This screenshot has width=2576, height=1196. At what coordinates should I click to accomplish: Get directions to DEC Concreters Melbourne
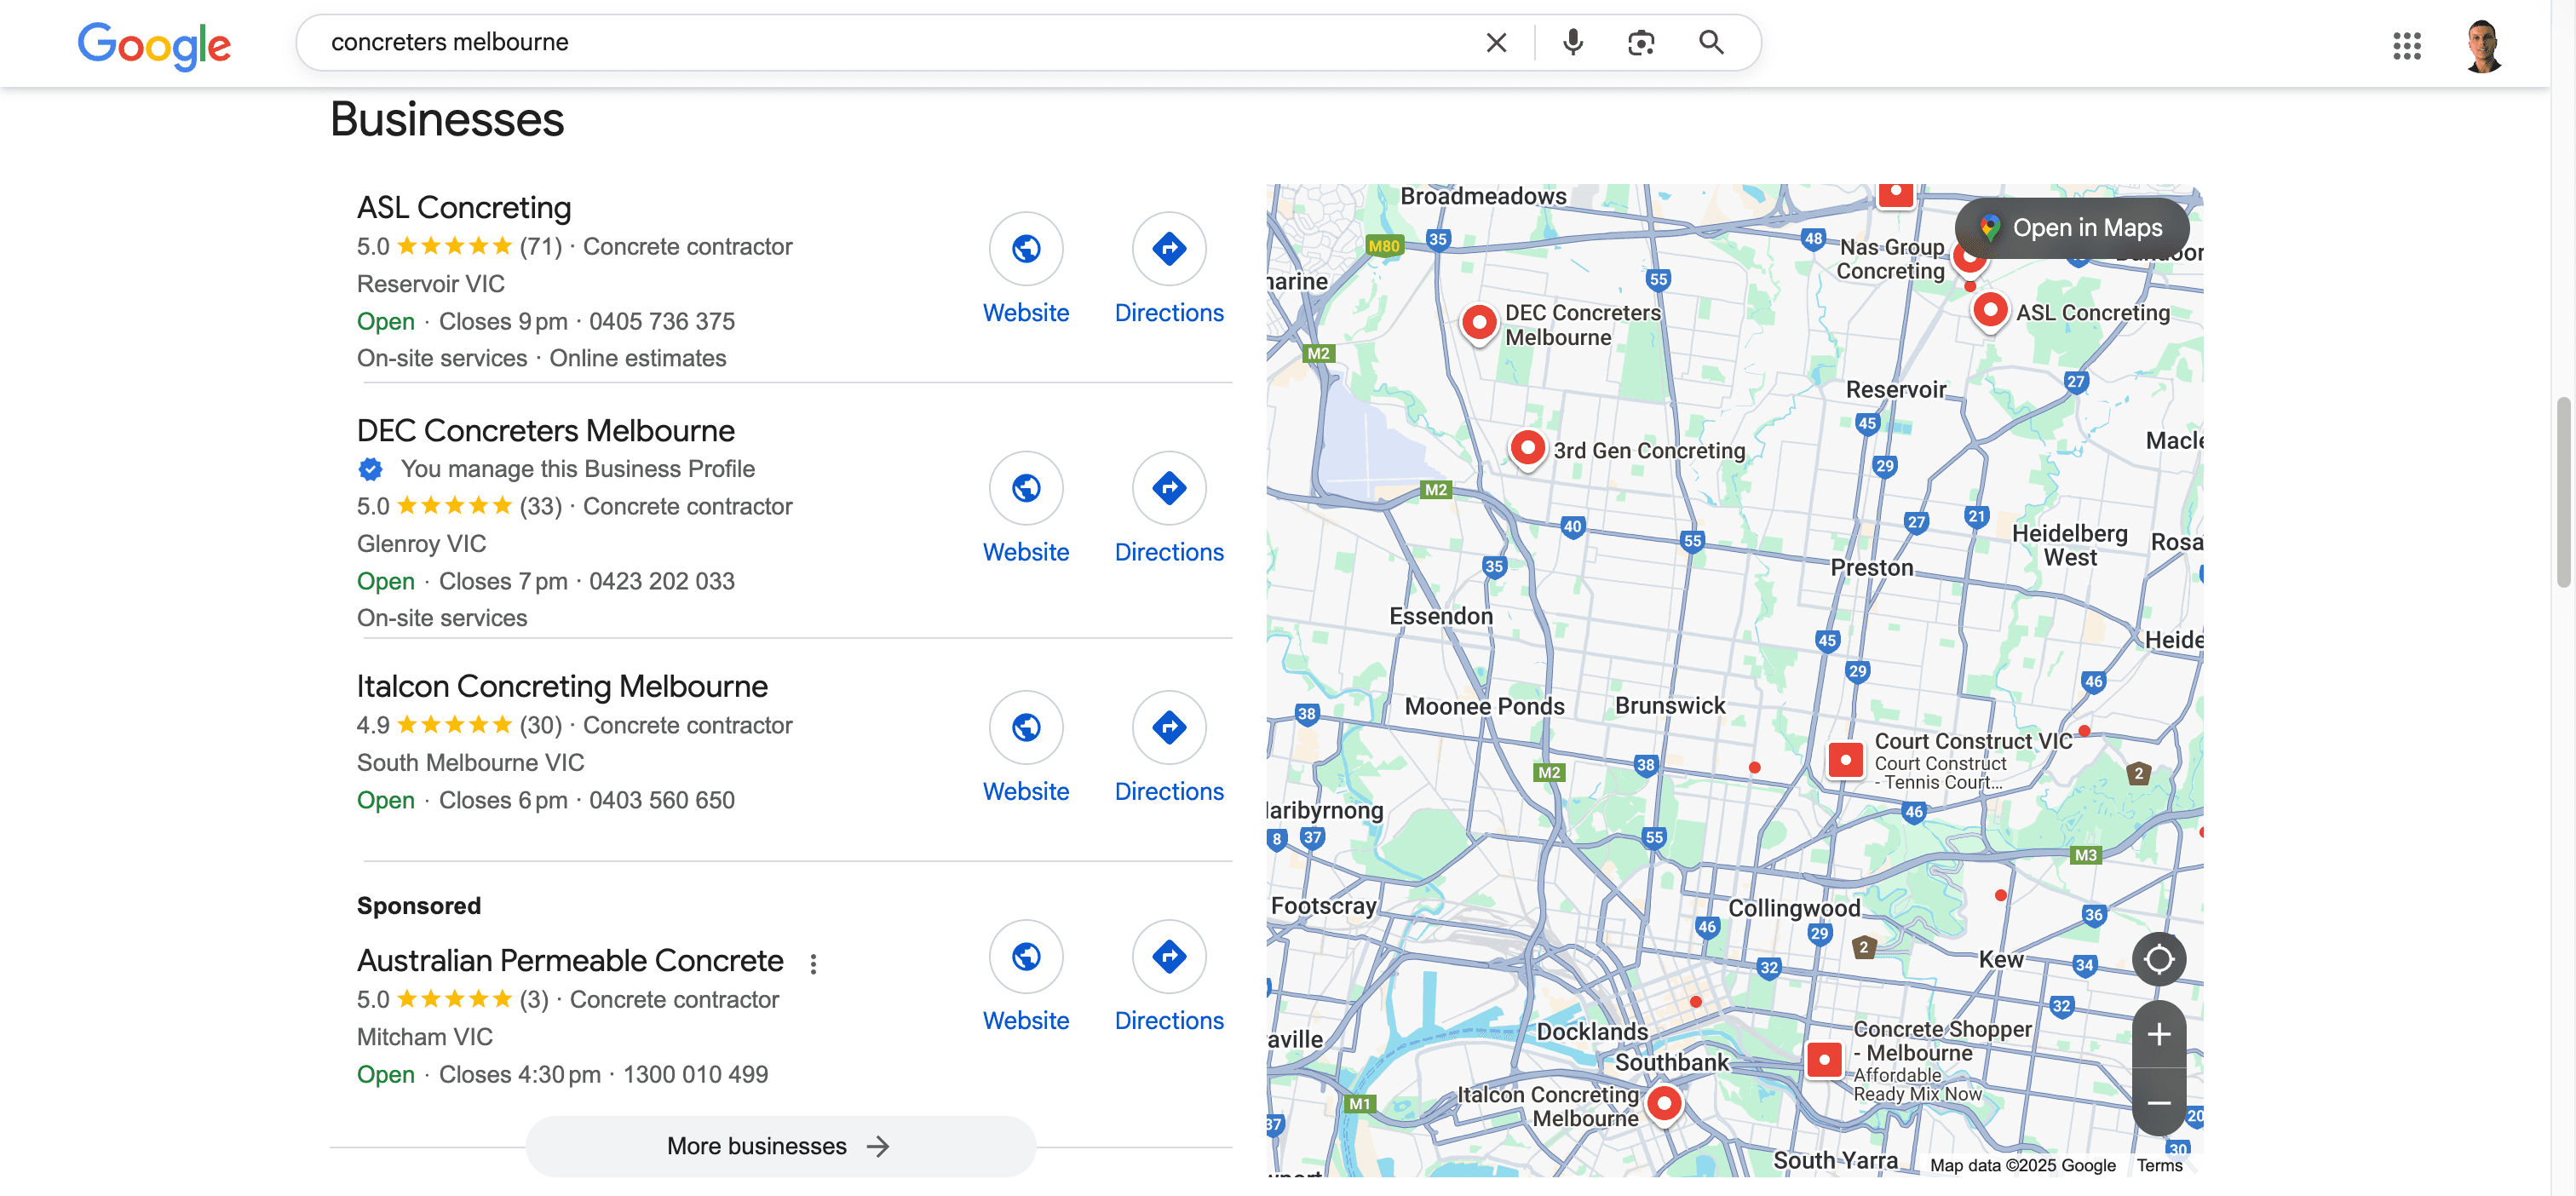click(x=1168, y=488)
